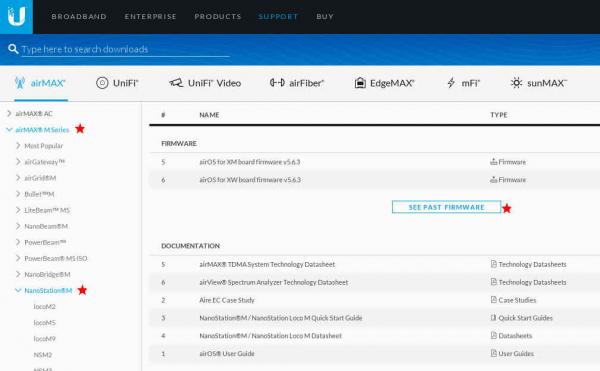Click the See Past Firmware button
Image resolution: width=600 pixels, height=371 pixels.
pos(446,207)
